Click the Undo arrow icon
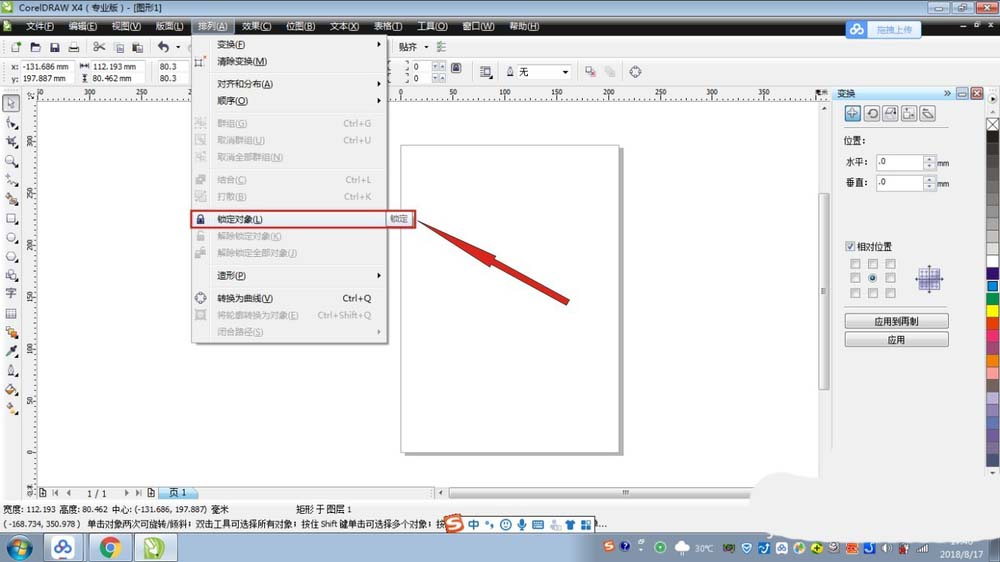Screen dimensions: 1000x562 coord(164,47)
